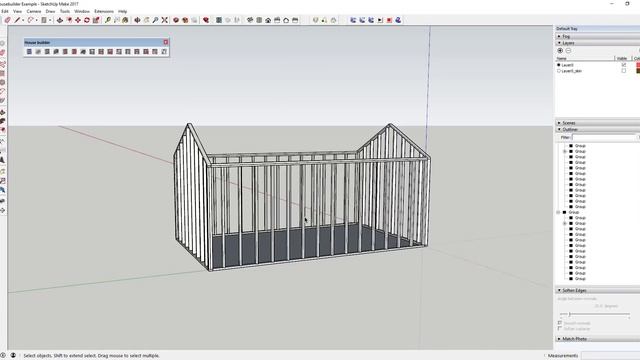Image resolution: width=640 pixels, height=360 pixels.
Task: Click the last House builder toolbar icon
Action: point(164,52)
